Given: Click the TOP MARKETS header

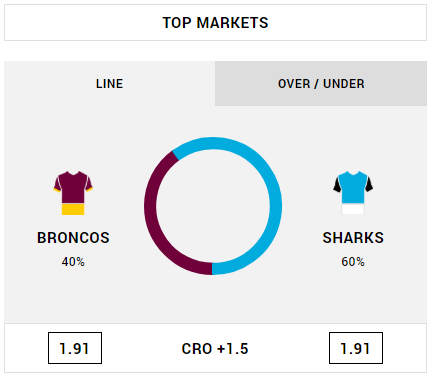Looking at the screenshot, I should (215, 23).
